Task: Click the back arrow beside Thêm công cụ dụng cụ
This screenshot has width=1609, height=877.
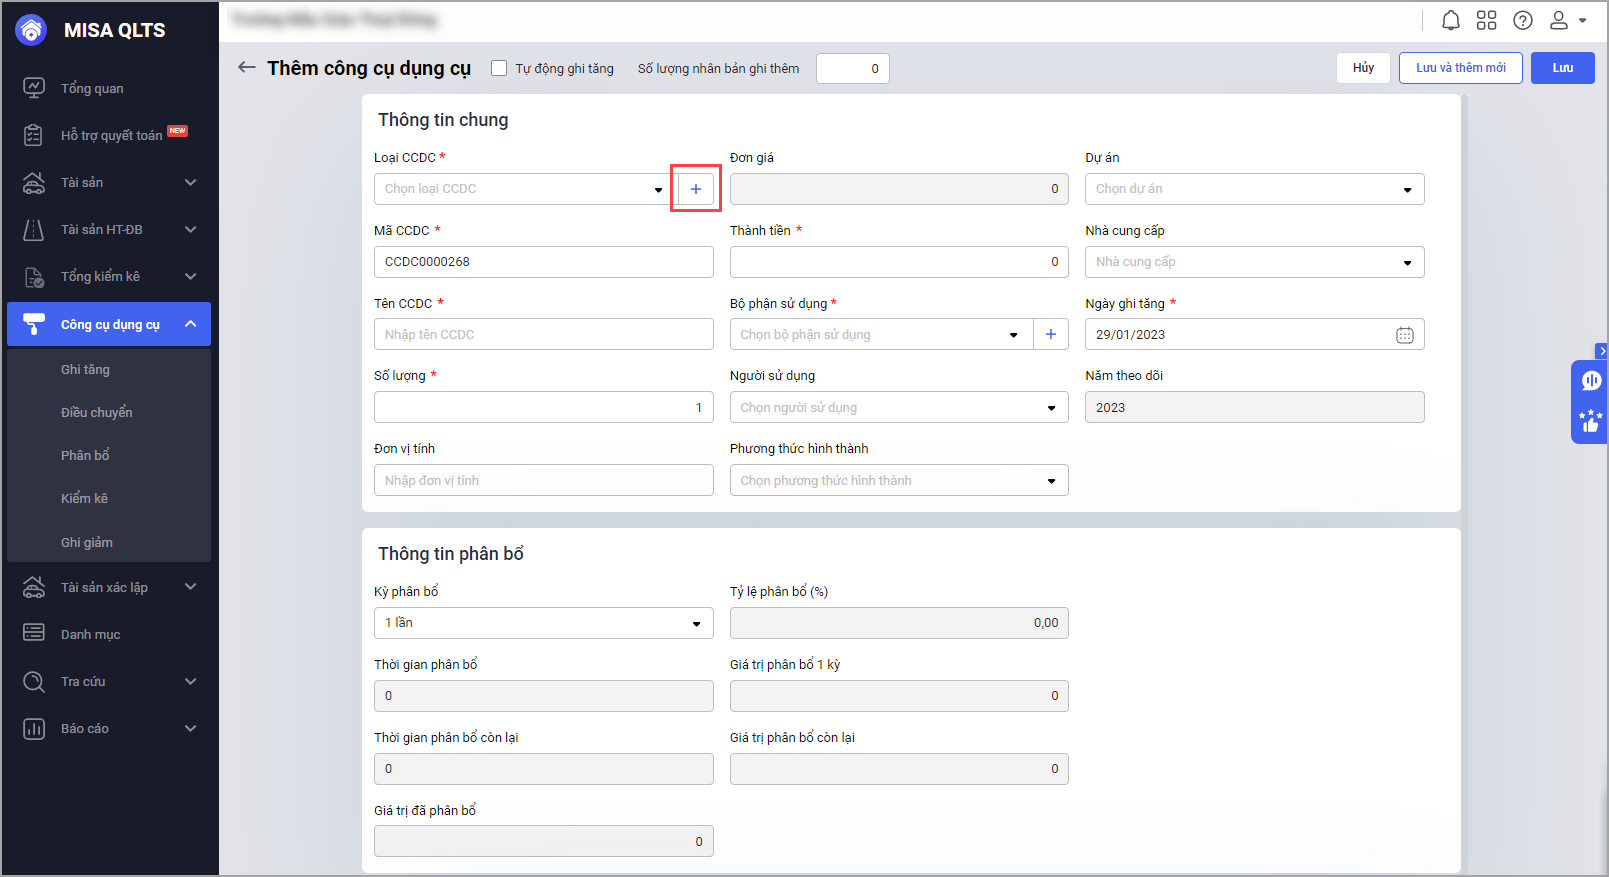Action: (246, 67)
